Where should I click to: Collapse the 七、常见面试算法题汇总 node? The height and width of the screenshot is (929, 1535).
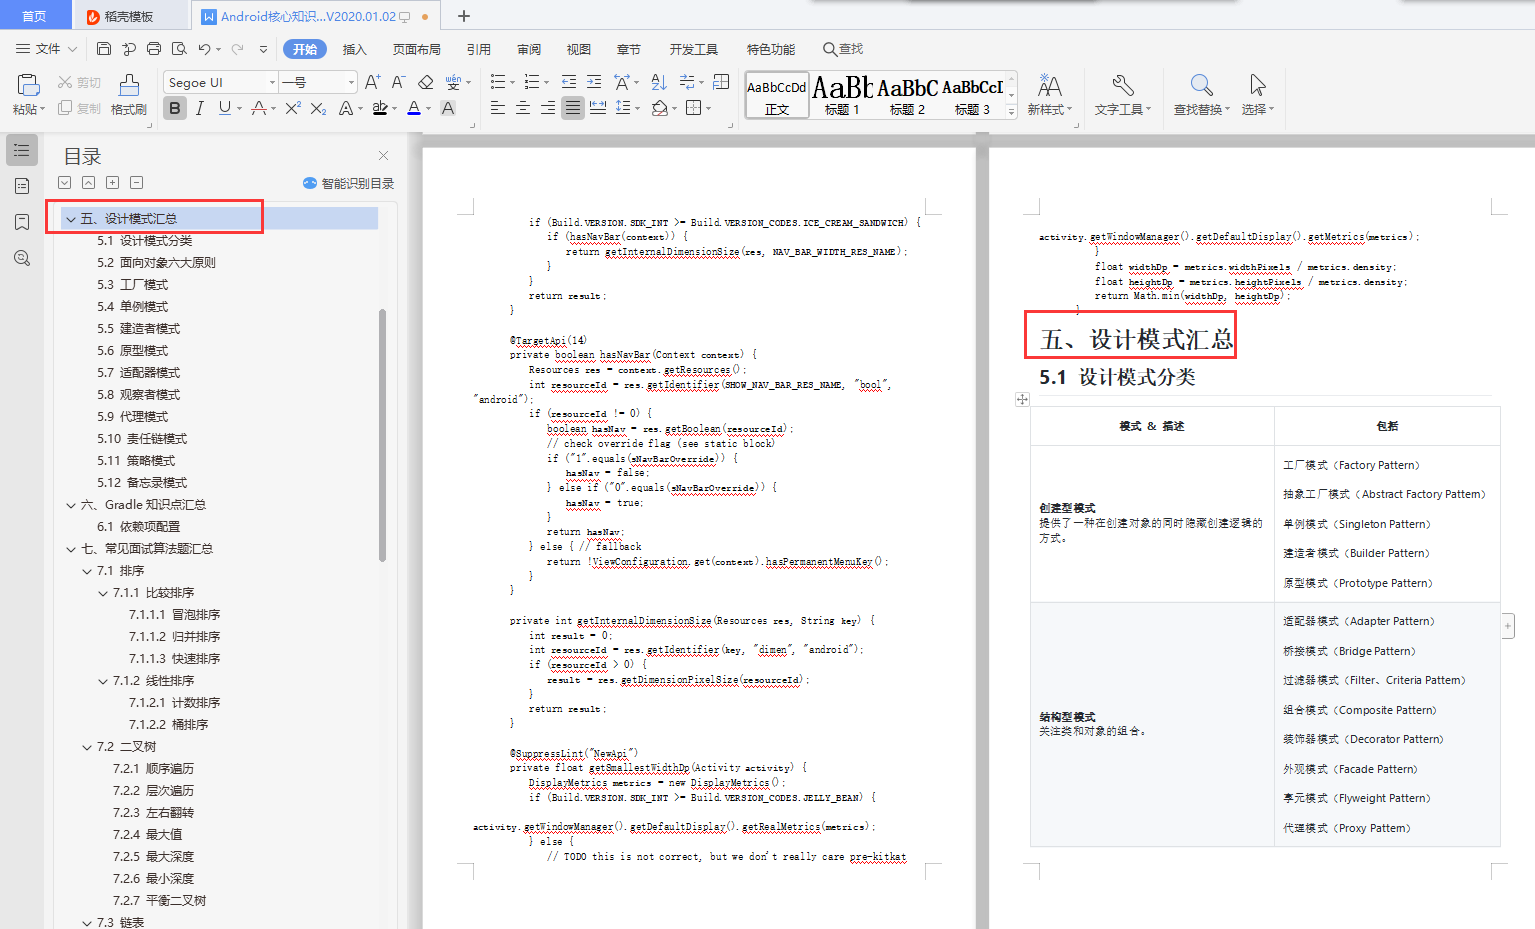(71, 549)
